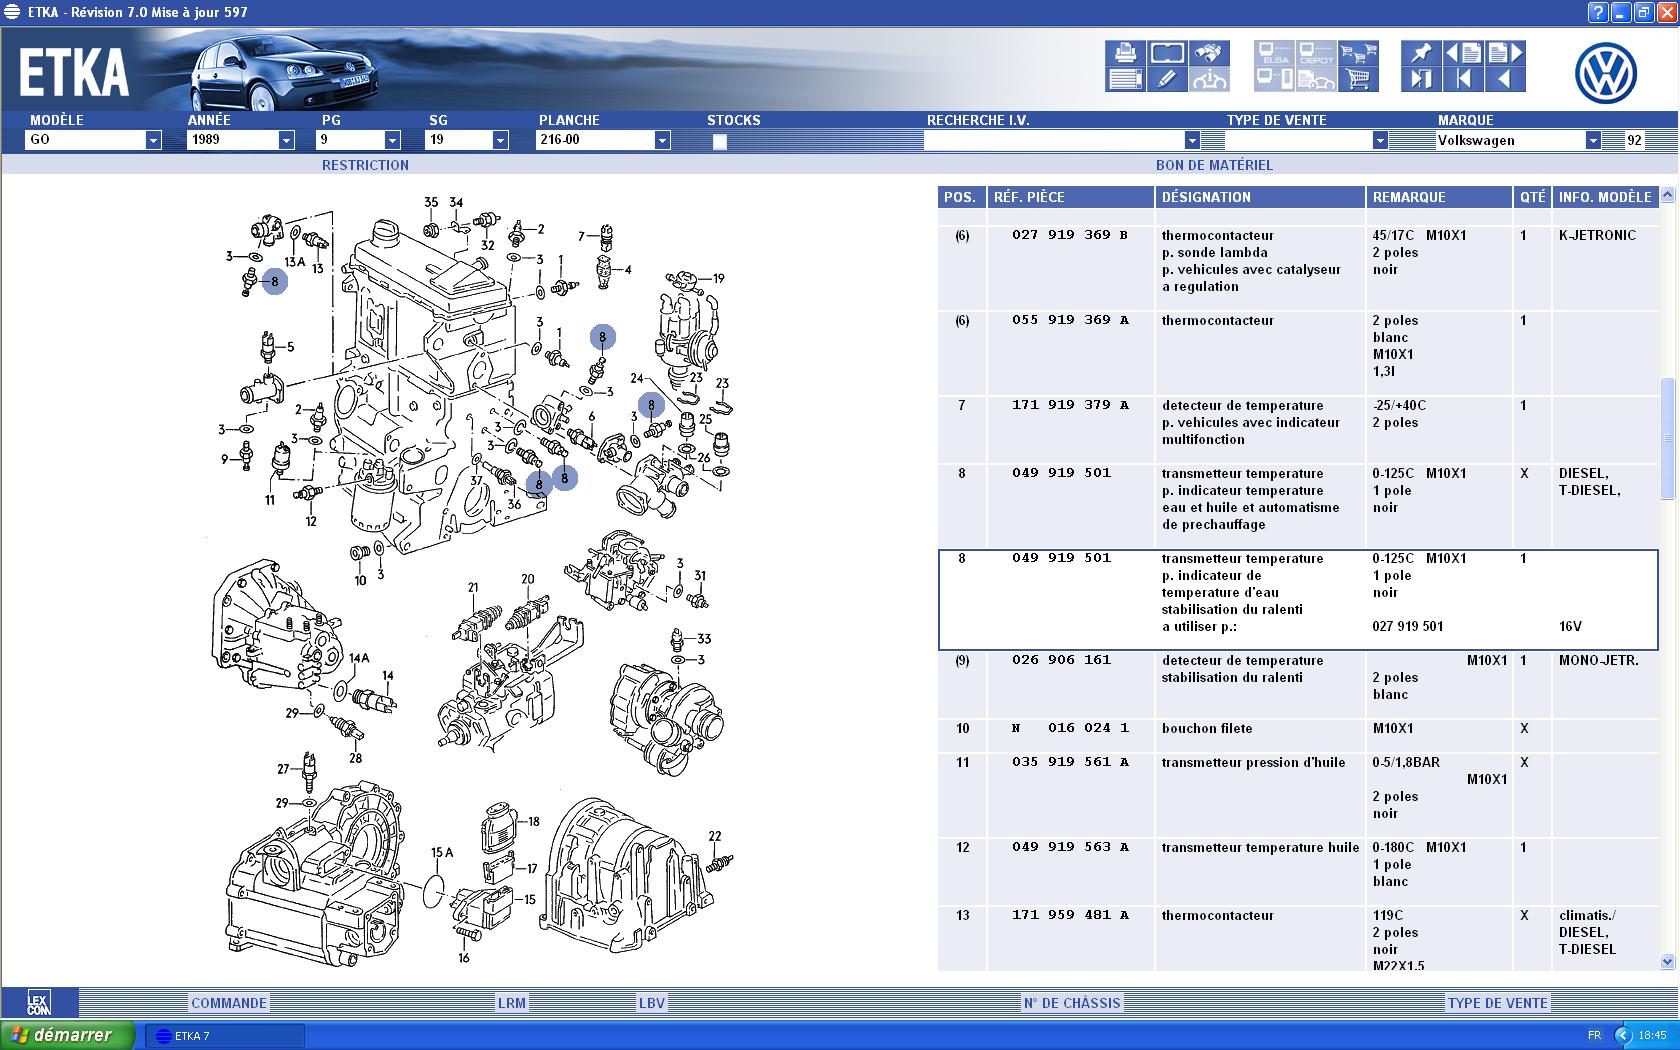Click highlighted callout 8 near part 3 top left
This screenshot has width=1680, height=1050.
[x=275, y=282]
